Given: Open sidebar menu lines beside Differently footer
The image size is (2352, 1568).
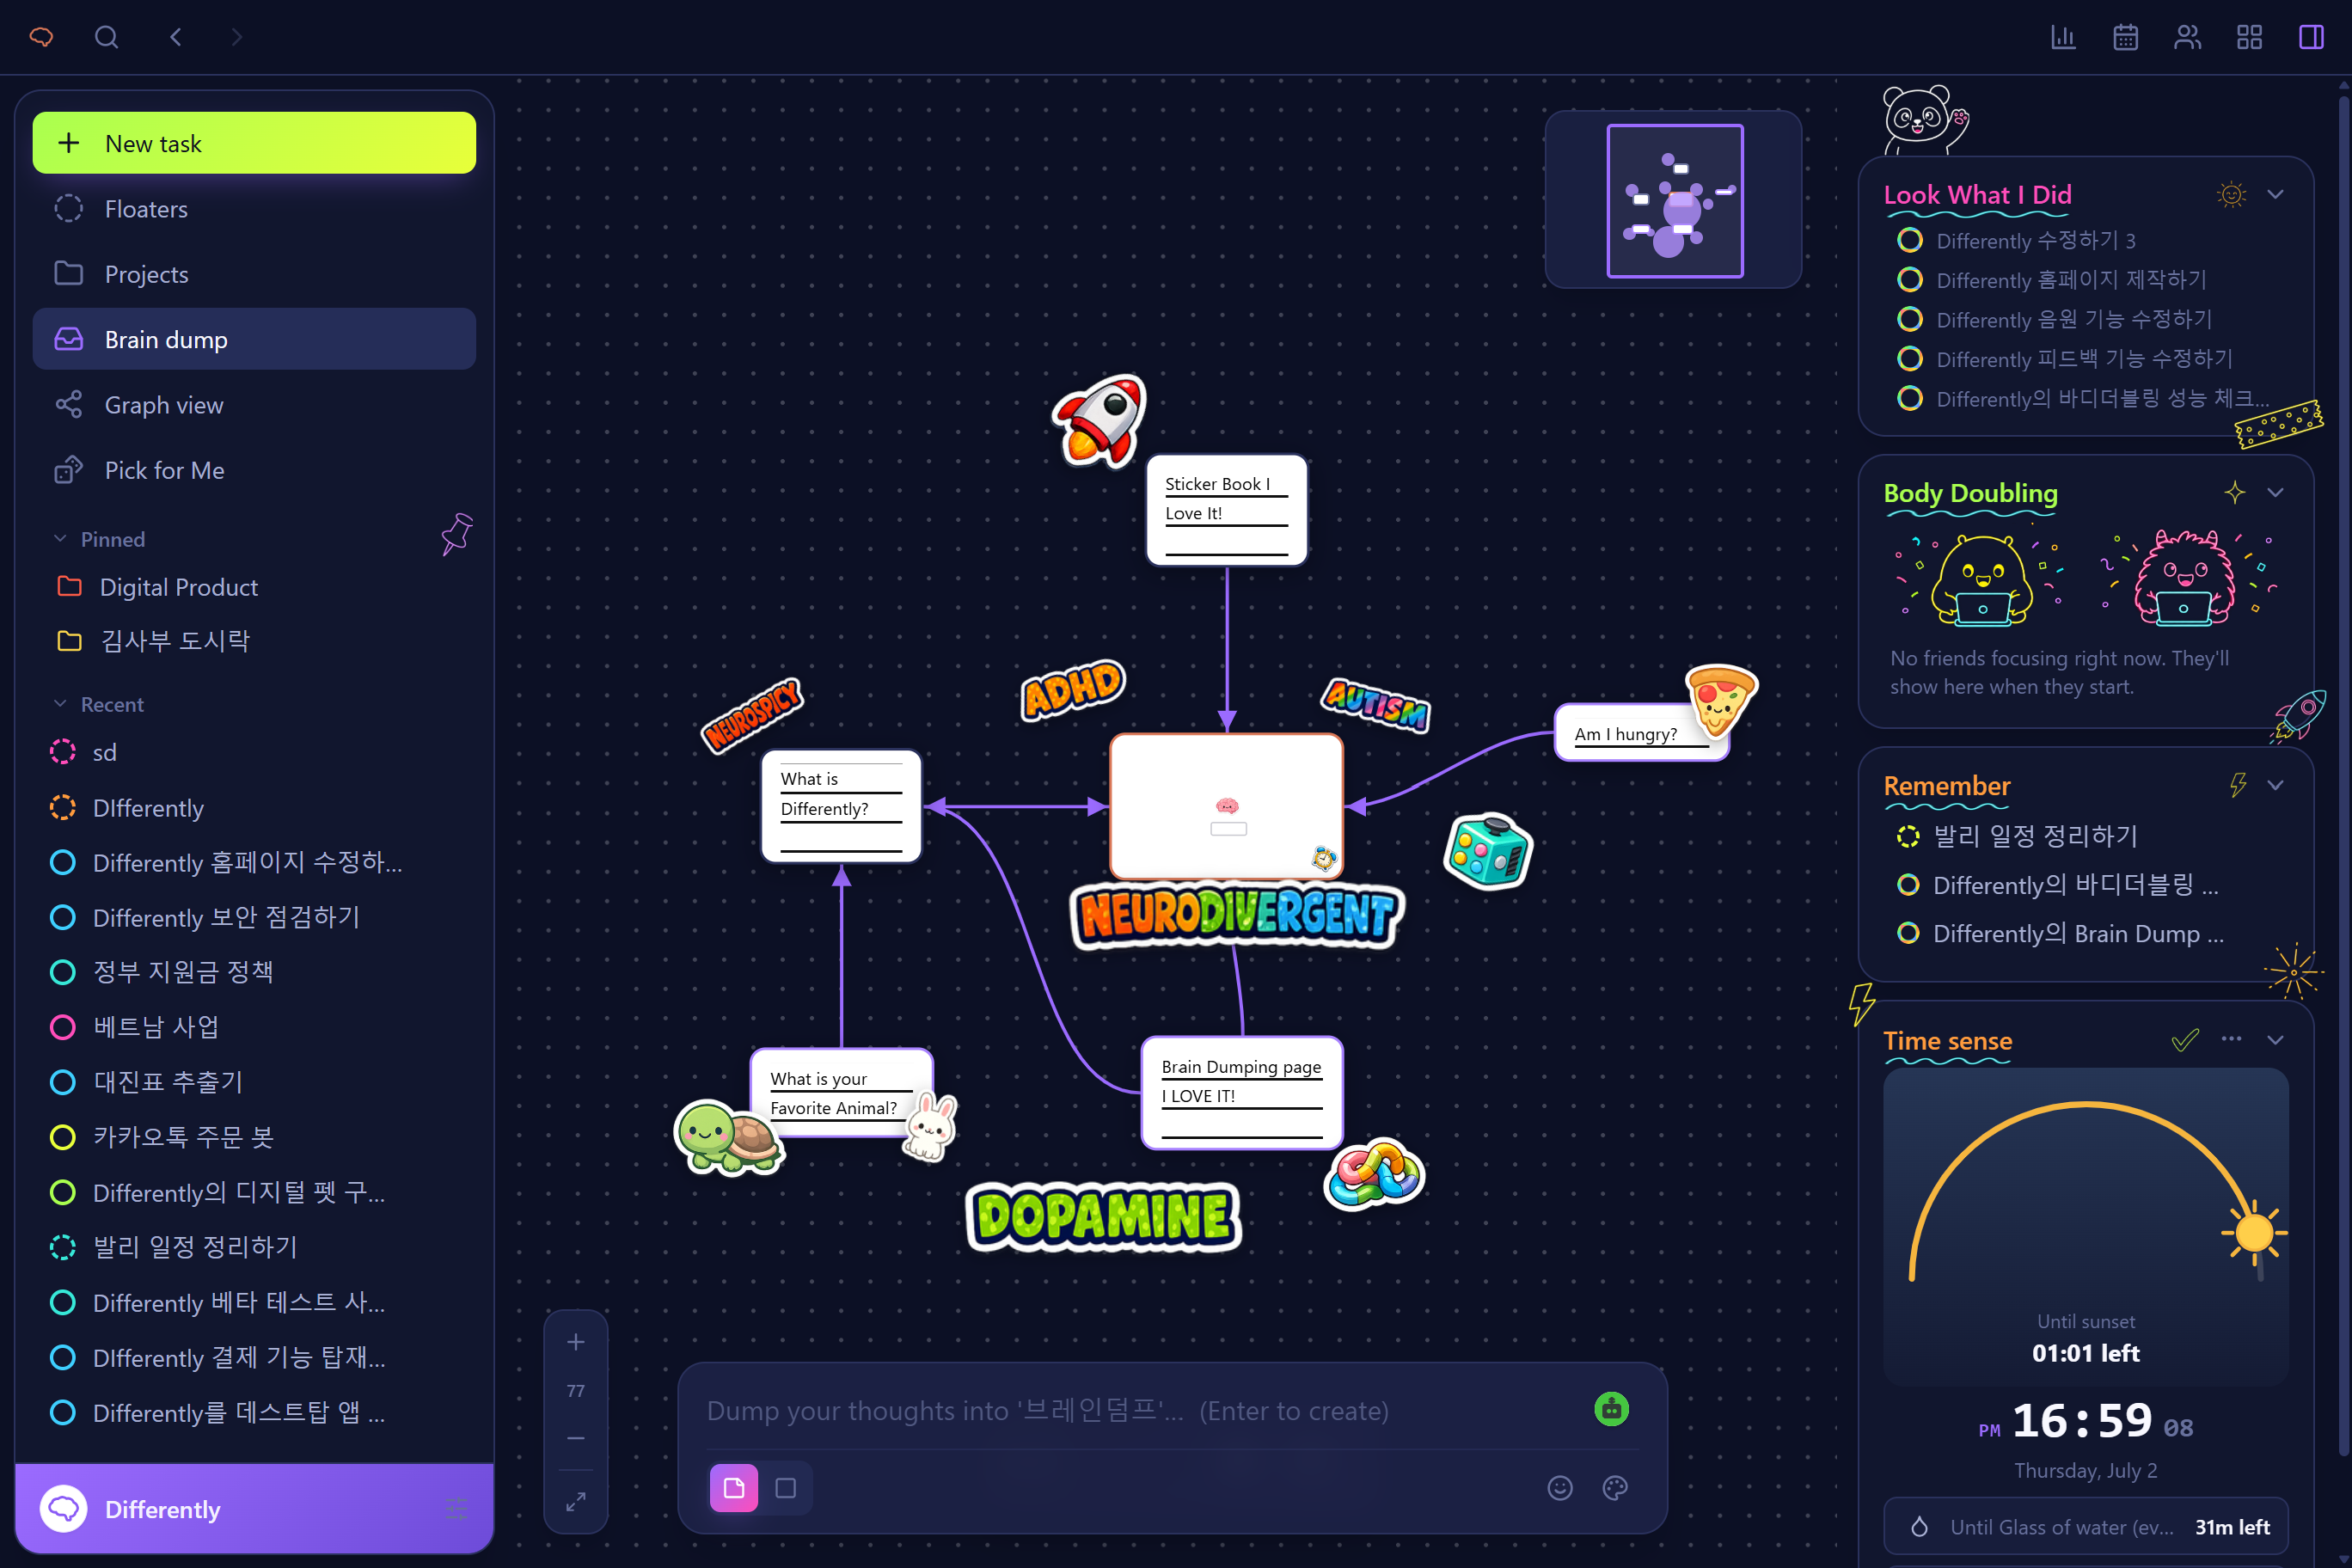Looking at the screenshot, I should click(x=456, y=1508).
